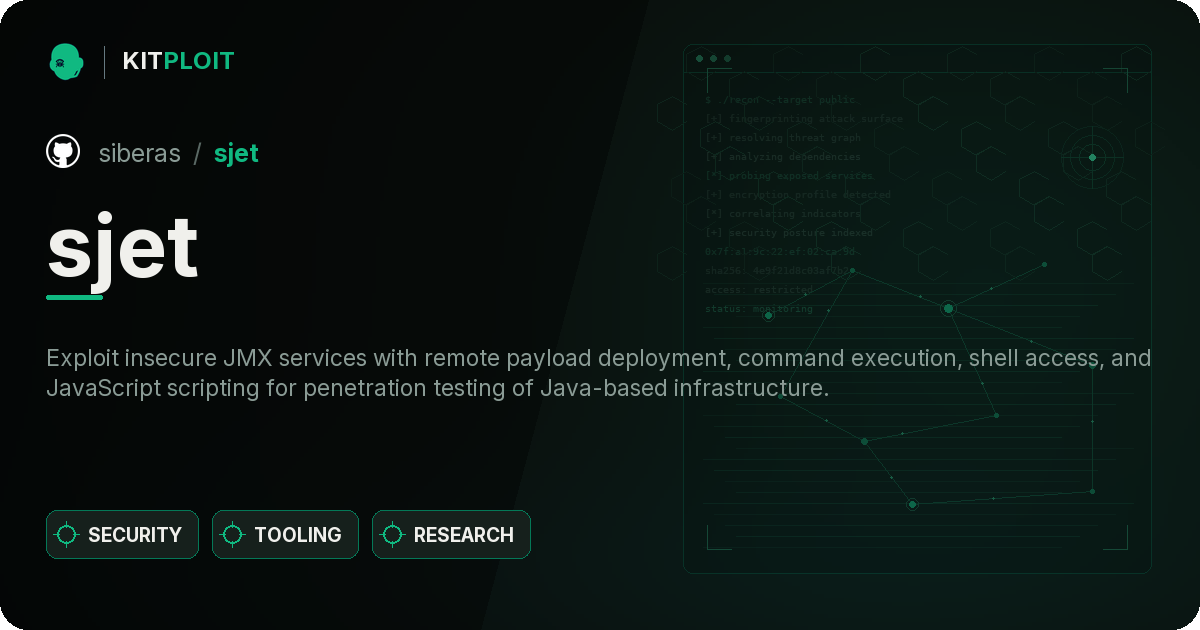Click the description starting 'Exploit insecure JMX services'
The width and height of the screenshot is (1200, 630).
[599, 373]
